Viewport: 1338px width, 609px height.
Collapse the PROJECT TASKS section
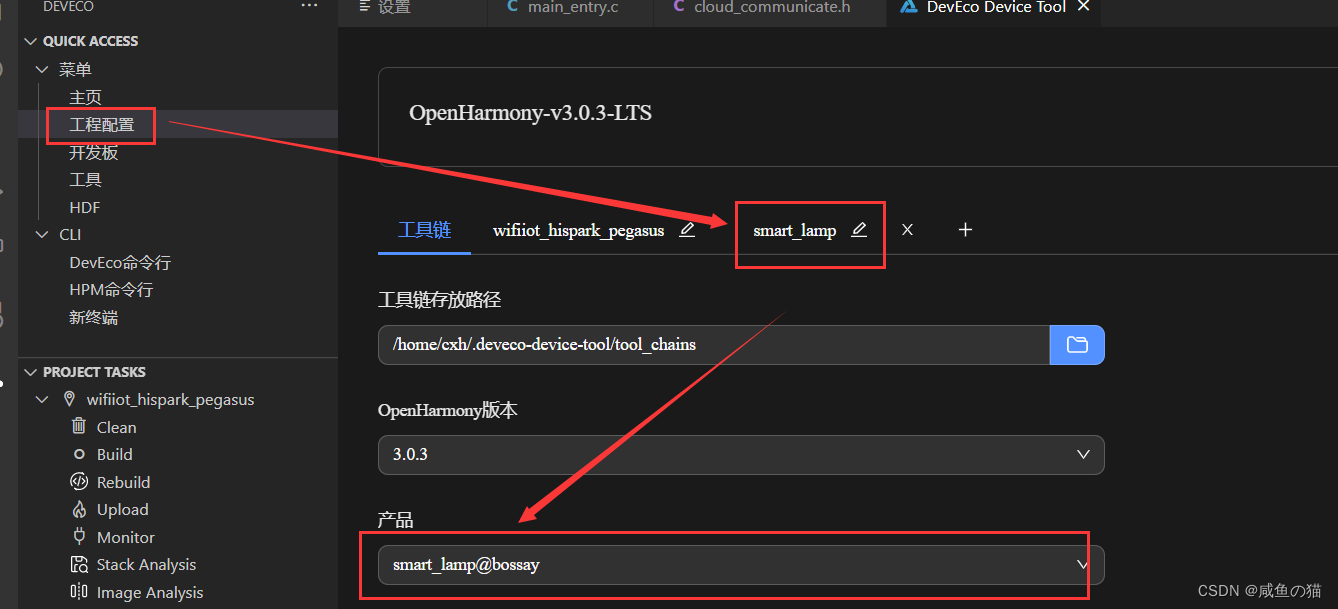(28, 372)
